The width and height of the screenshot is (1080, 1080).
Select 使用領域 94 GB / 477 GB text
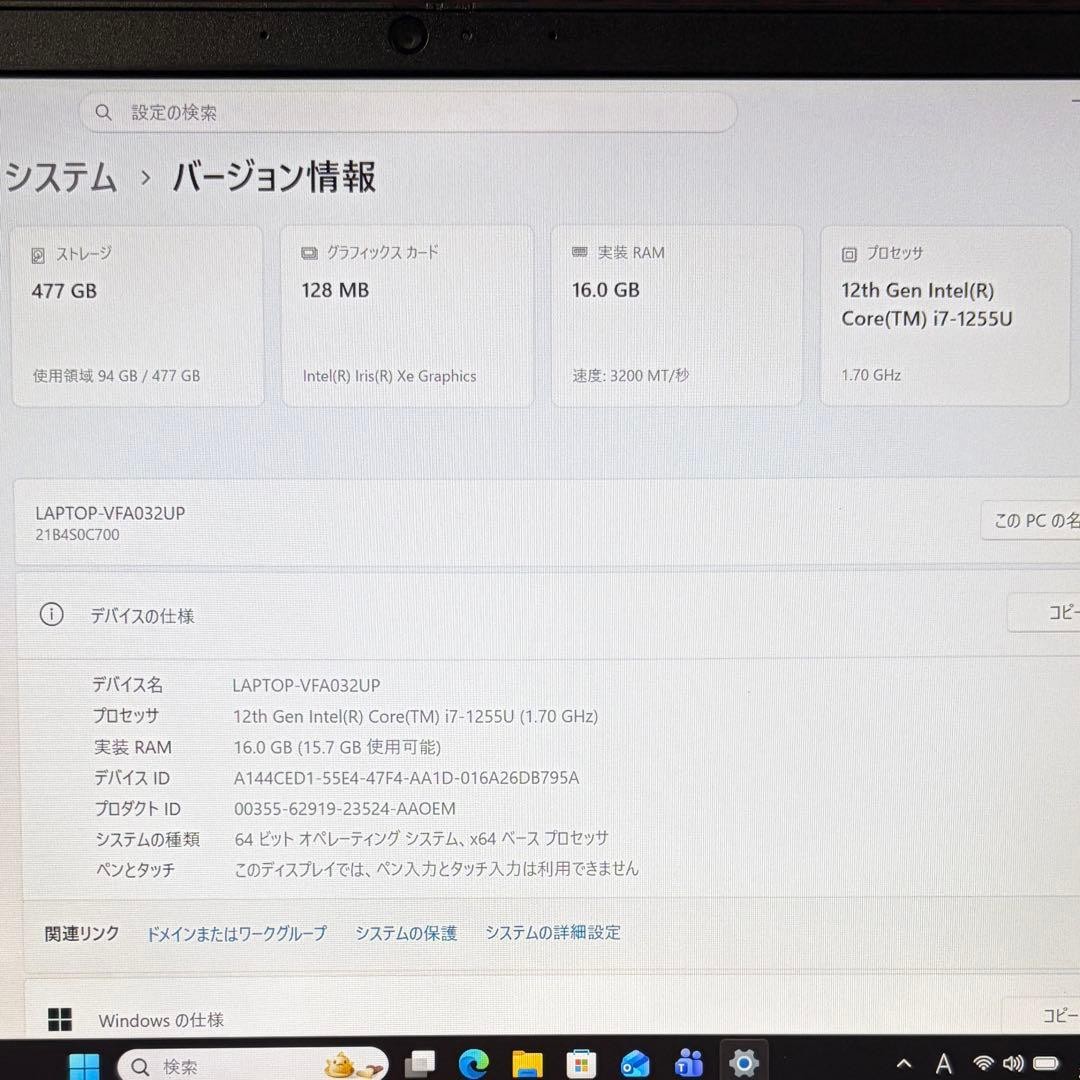[116, 375]
